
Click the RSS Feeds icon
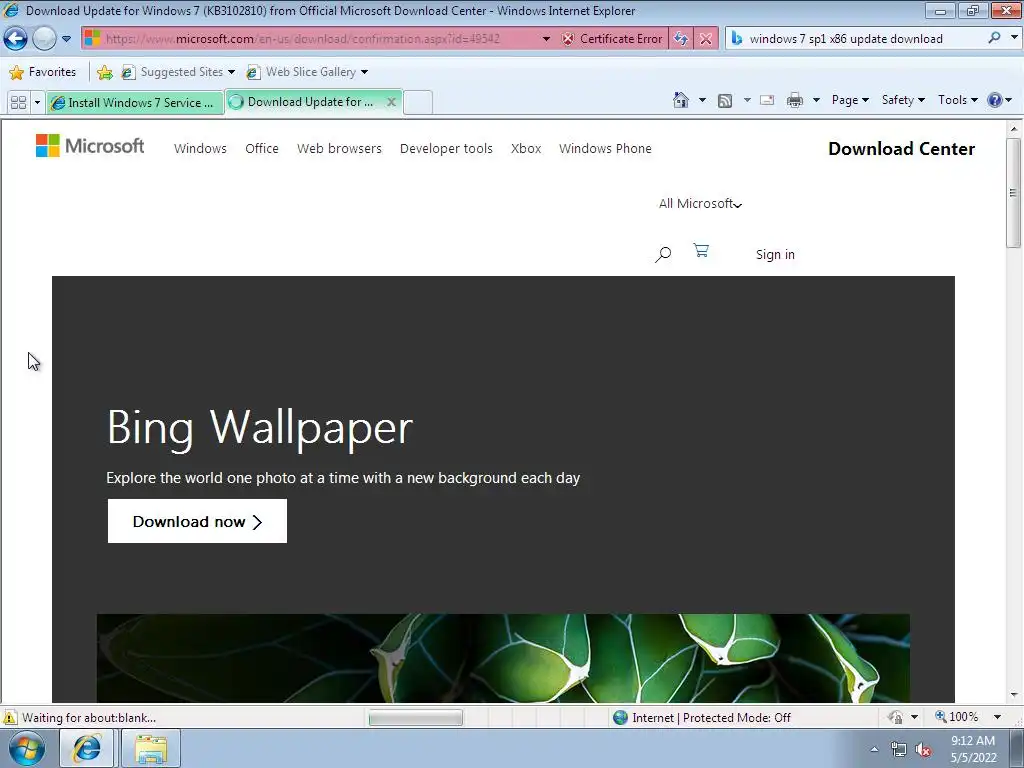(725, 101)
